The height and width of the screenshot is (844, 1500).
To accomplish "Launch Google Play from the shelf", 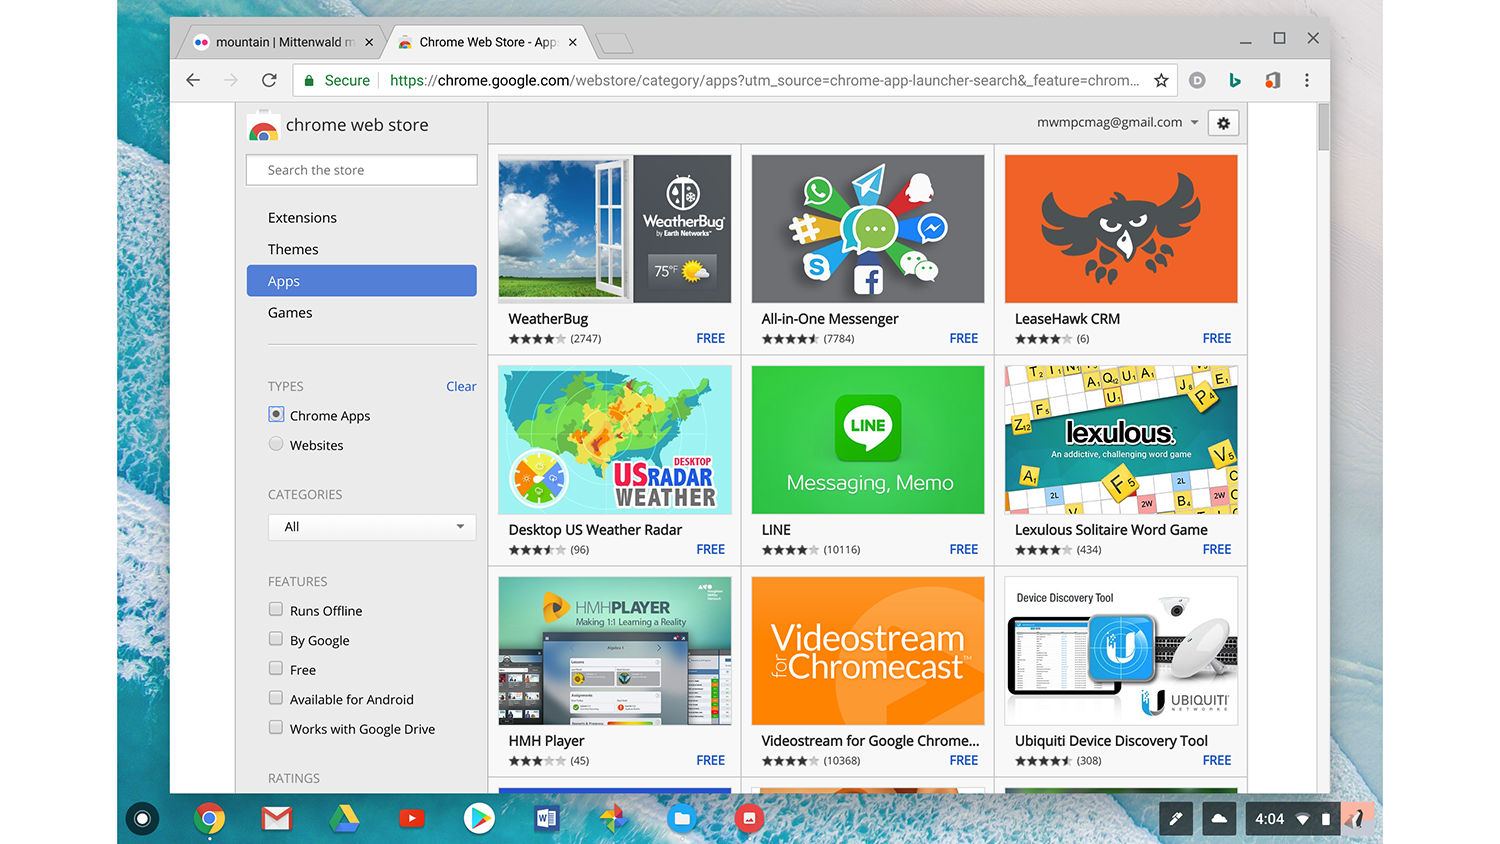I will point(478,818).
